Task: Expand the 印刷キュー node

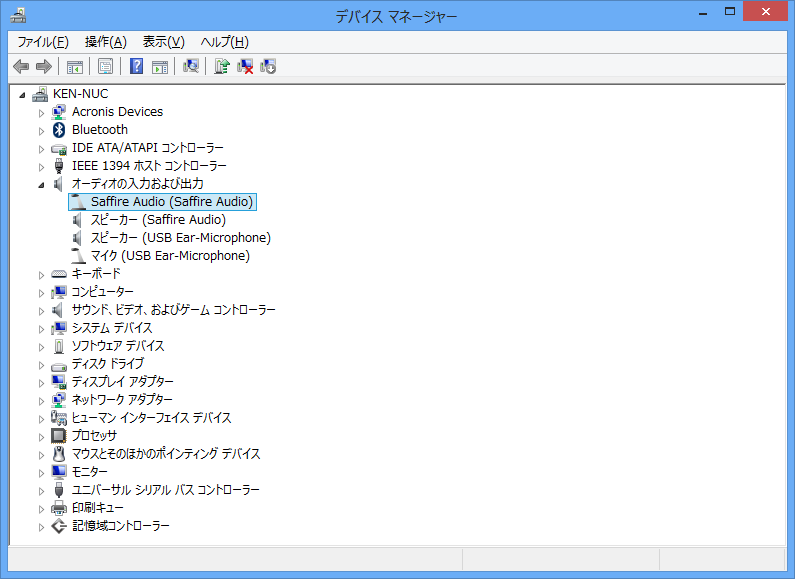Action: click(x=42, y=509)
